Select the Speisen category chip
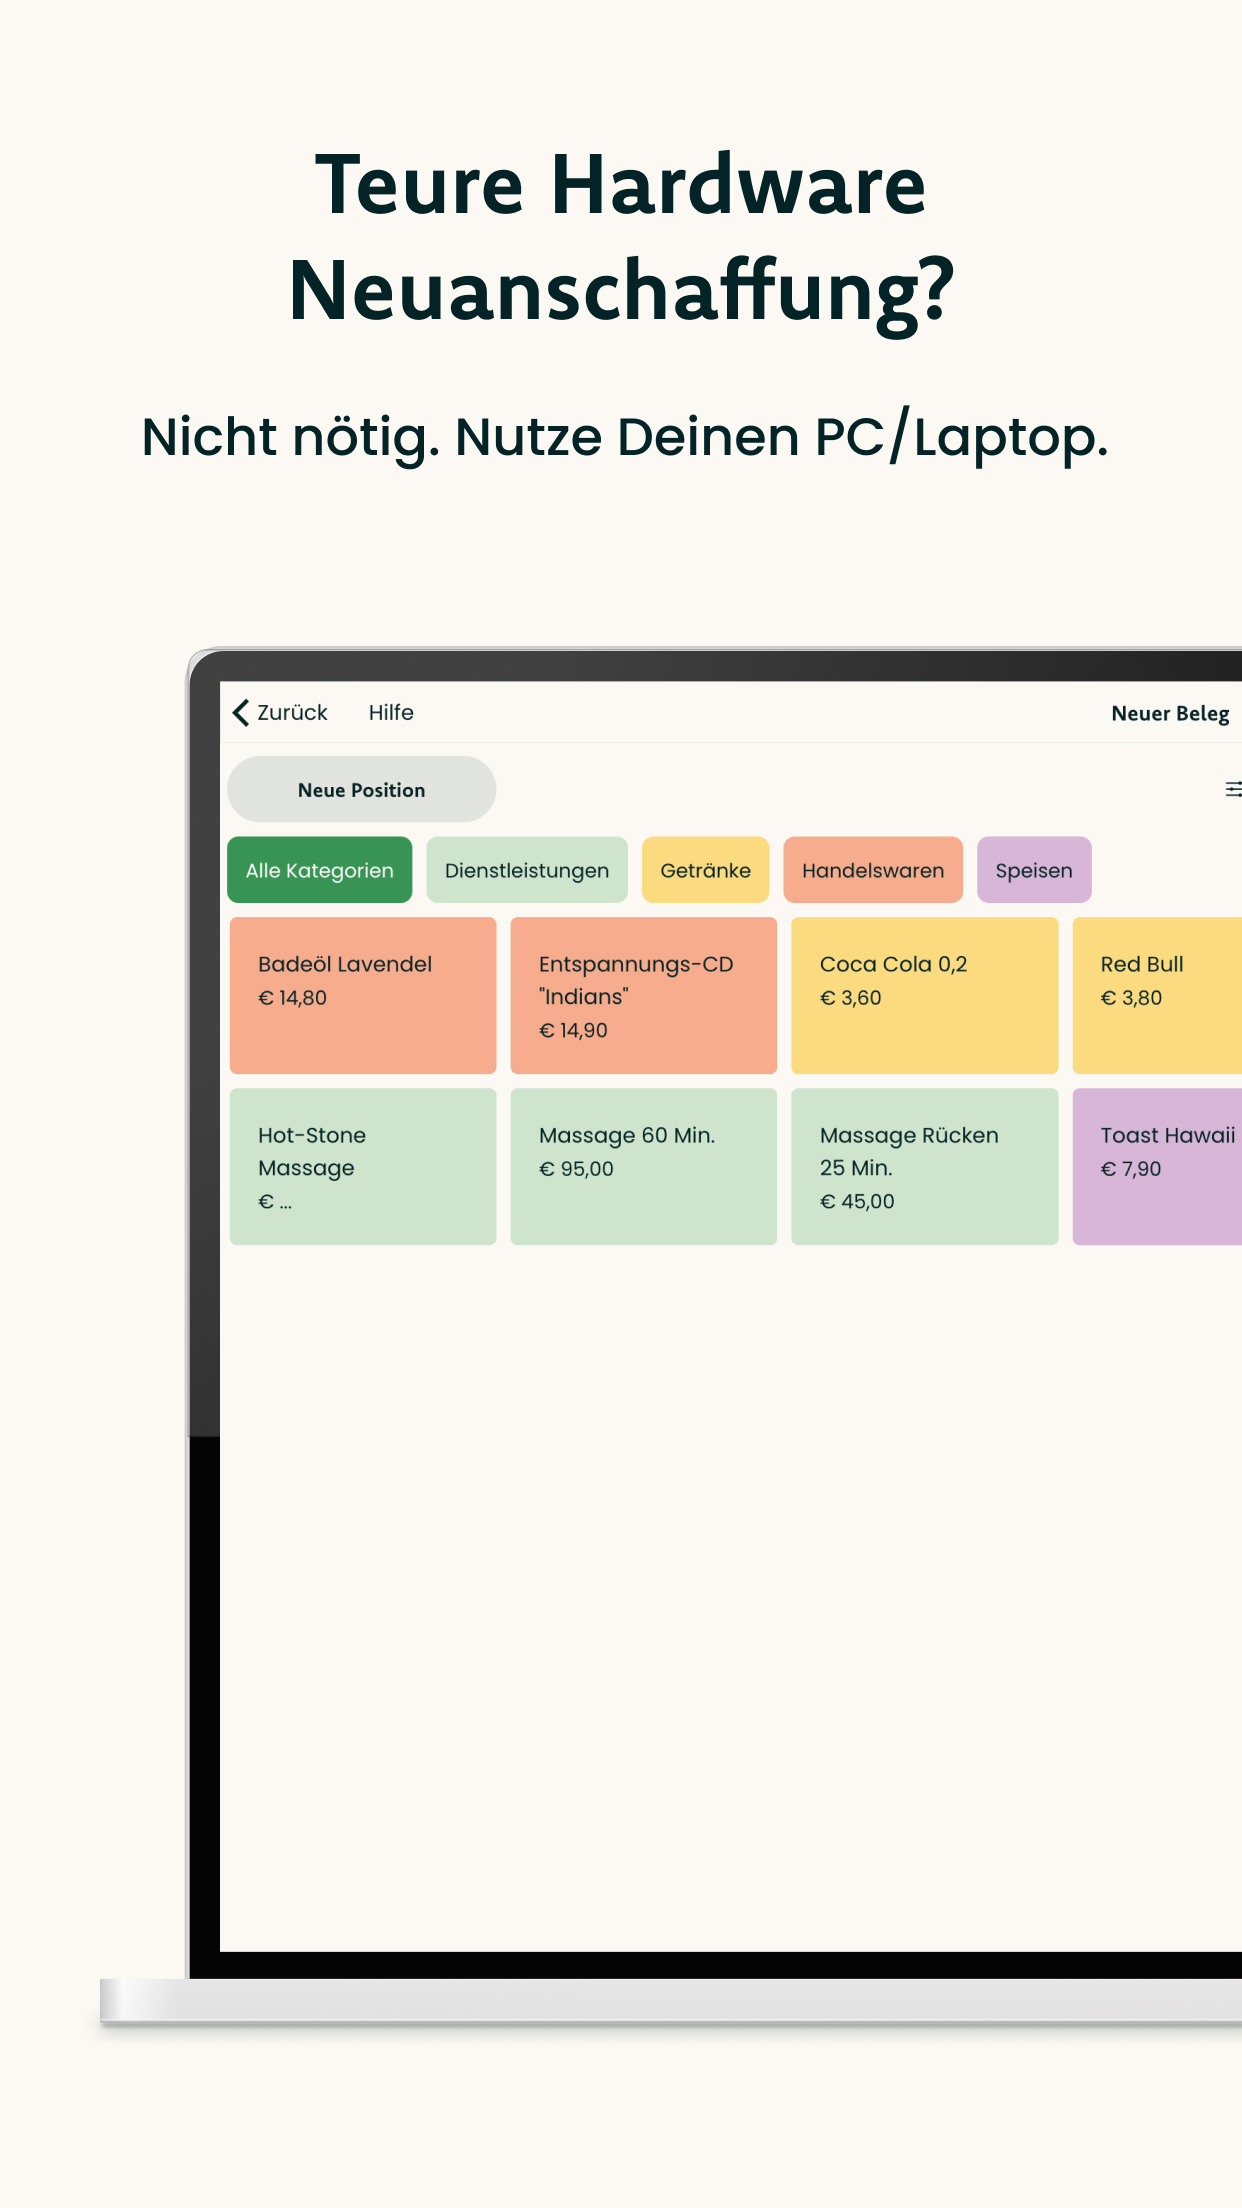1242x2208 pixels. tap(1034, 870)
